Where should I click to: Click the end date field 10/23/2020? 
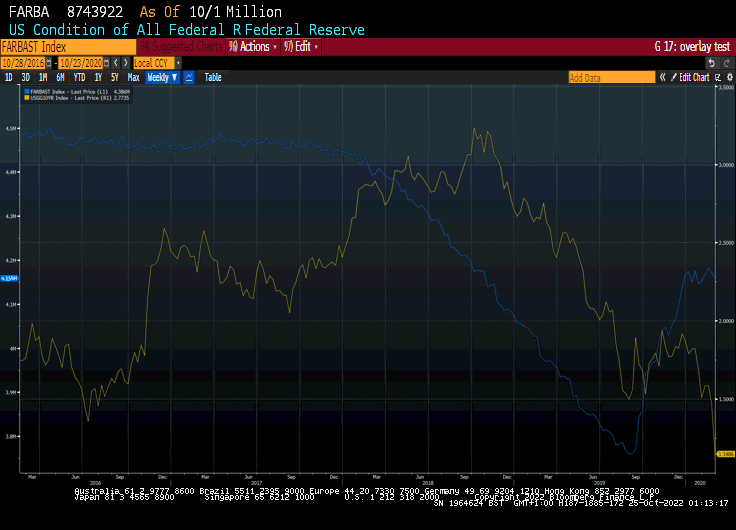81,63
